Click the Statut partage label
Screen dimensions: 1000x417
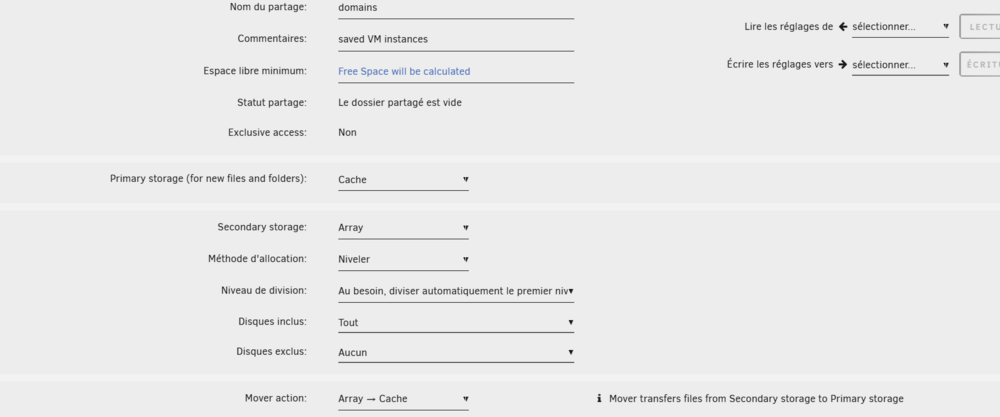272,103
